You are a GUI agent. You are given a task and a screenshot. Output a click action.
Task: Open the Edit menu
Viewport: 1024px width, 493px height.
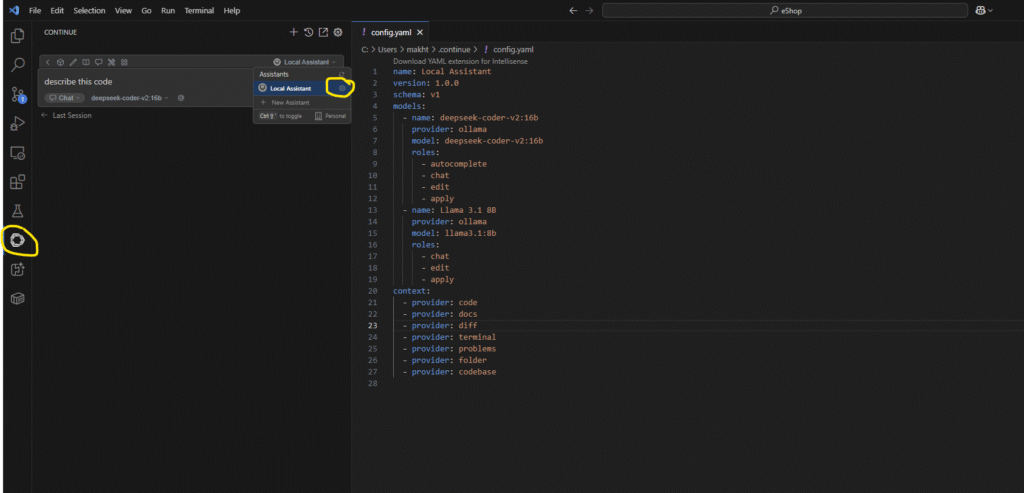[x=57, y=10]
